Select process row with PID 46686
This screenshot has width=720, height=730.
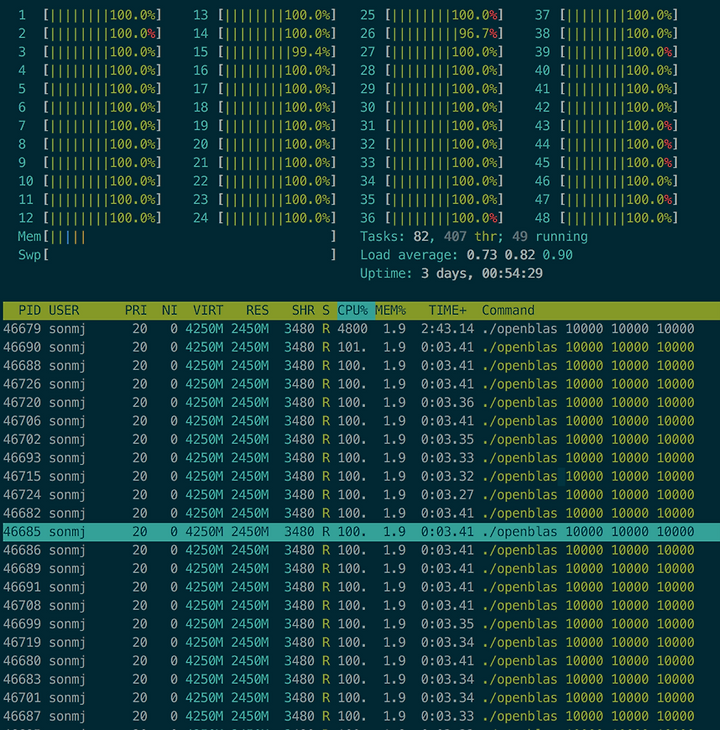click(360, 550)
